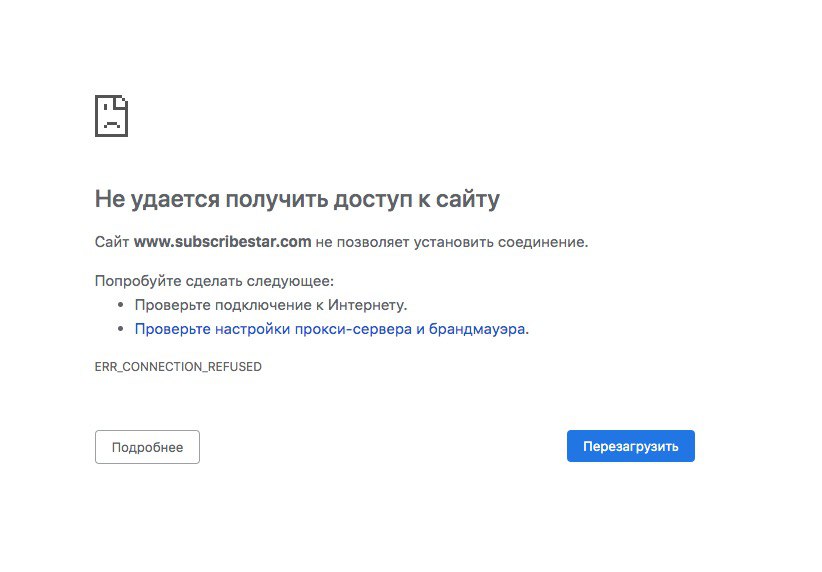Screen dimensions: 822x572
Task: Click the Перезагрузить reload button
Action: point(631,446)
